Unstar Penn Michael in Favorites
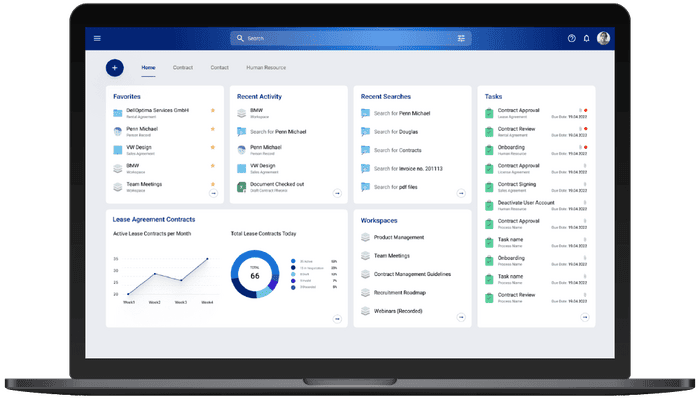Image resolution: width=700 pixels, height=399 pixels. (x=213, y=129)
